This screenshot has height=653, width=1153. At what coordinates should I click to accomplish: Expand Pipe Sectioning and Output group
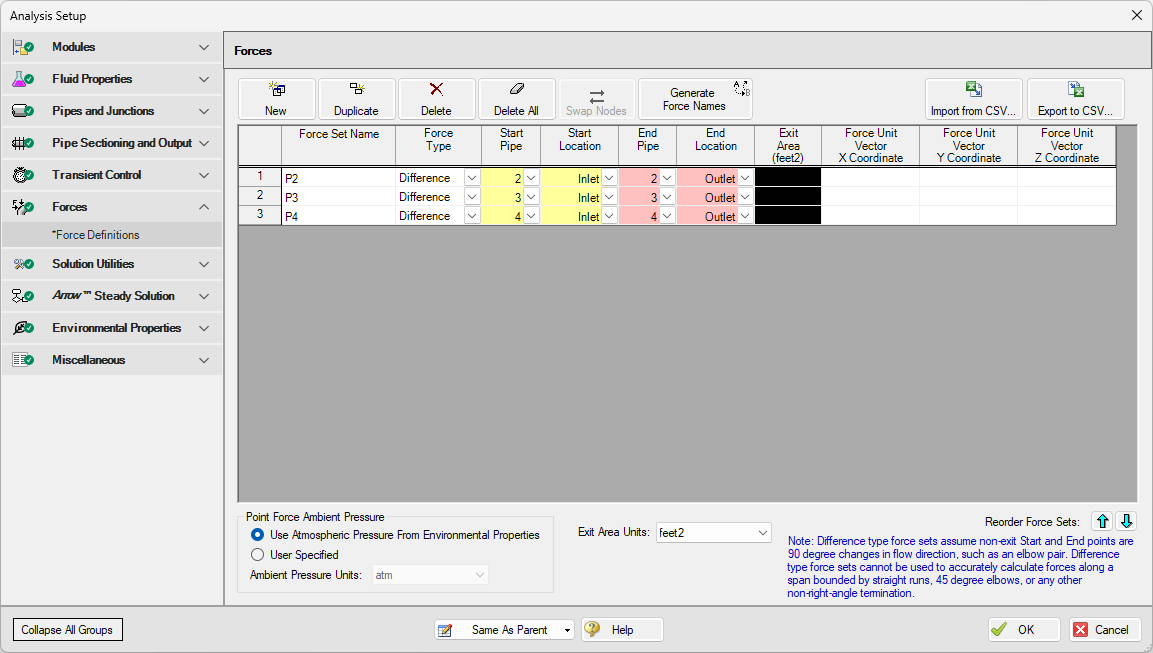204,143
